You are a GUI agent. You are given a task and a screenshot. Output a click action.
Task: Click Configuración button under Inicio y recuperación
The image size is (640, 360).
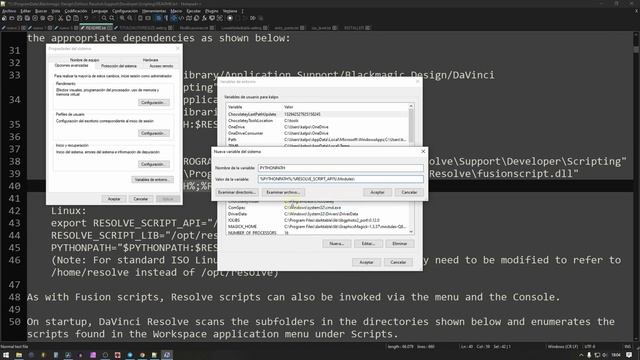tap(153, 164)
